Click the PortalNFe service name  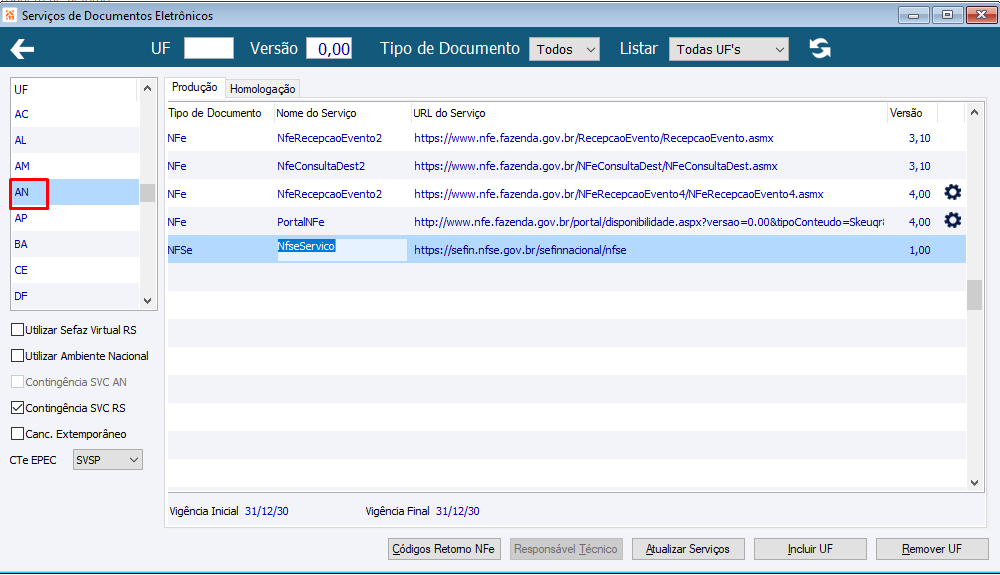(x=300, y=222)
